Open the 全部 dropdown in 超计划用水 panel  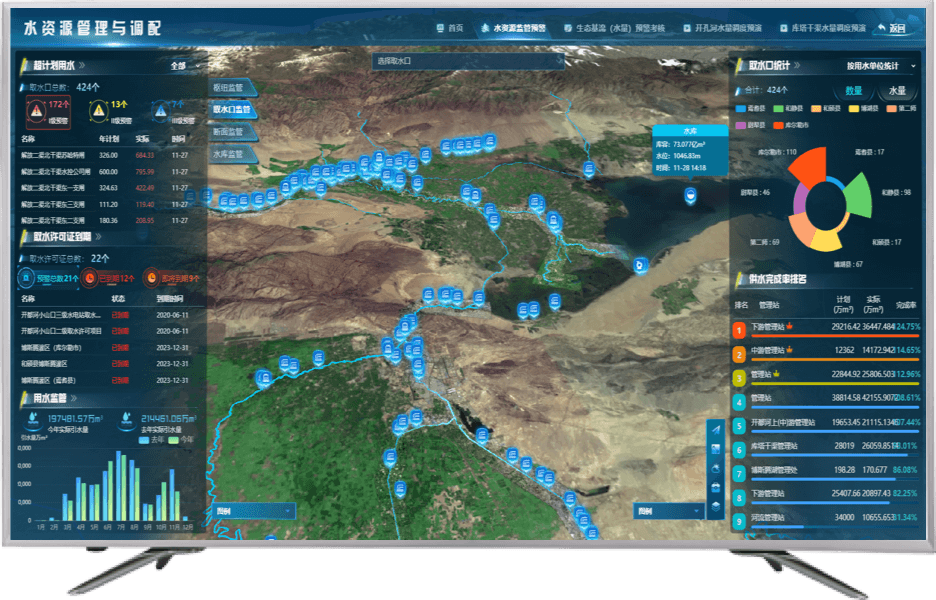pos(184,66)
